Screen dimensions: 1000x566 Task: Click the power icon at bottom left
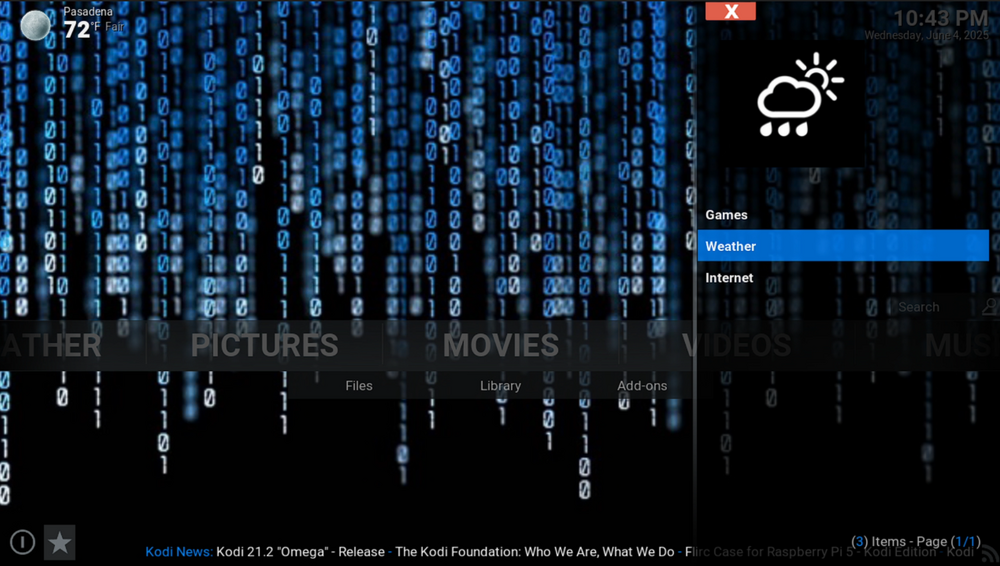[x=22, y=542]
